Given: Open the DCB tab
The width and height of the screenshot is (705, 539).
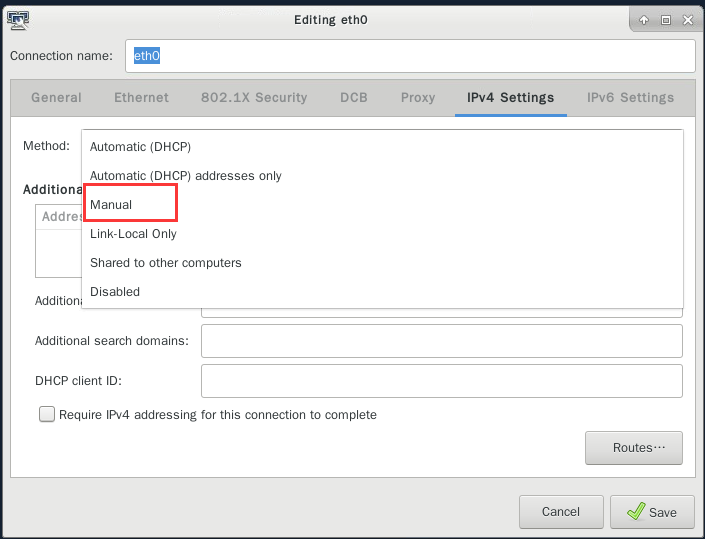Looking at the screenshot, I should [x=354, y=98].
